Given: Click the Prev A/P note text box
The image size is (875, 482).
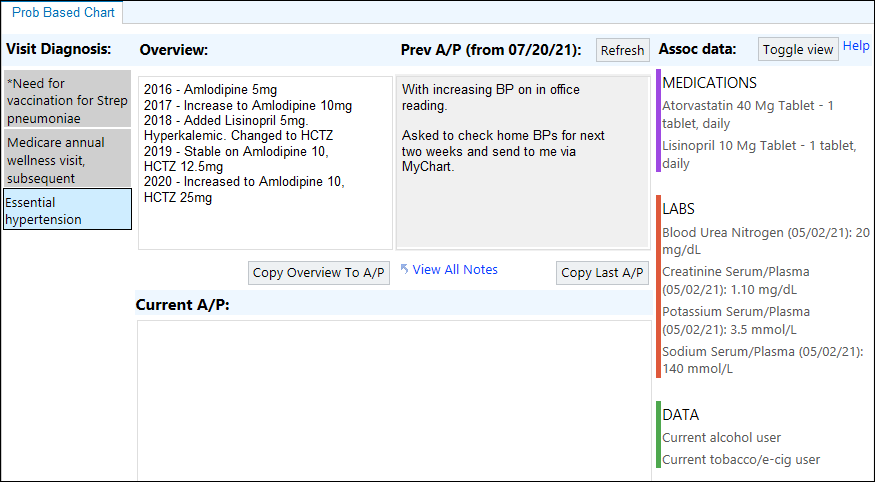Looking at the screenshot, I should point(523,162).
